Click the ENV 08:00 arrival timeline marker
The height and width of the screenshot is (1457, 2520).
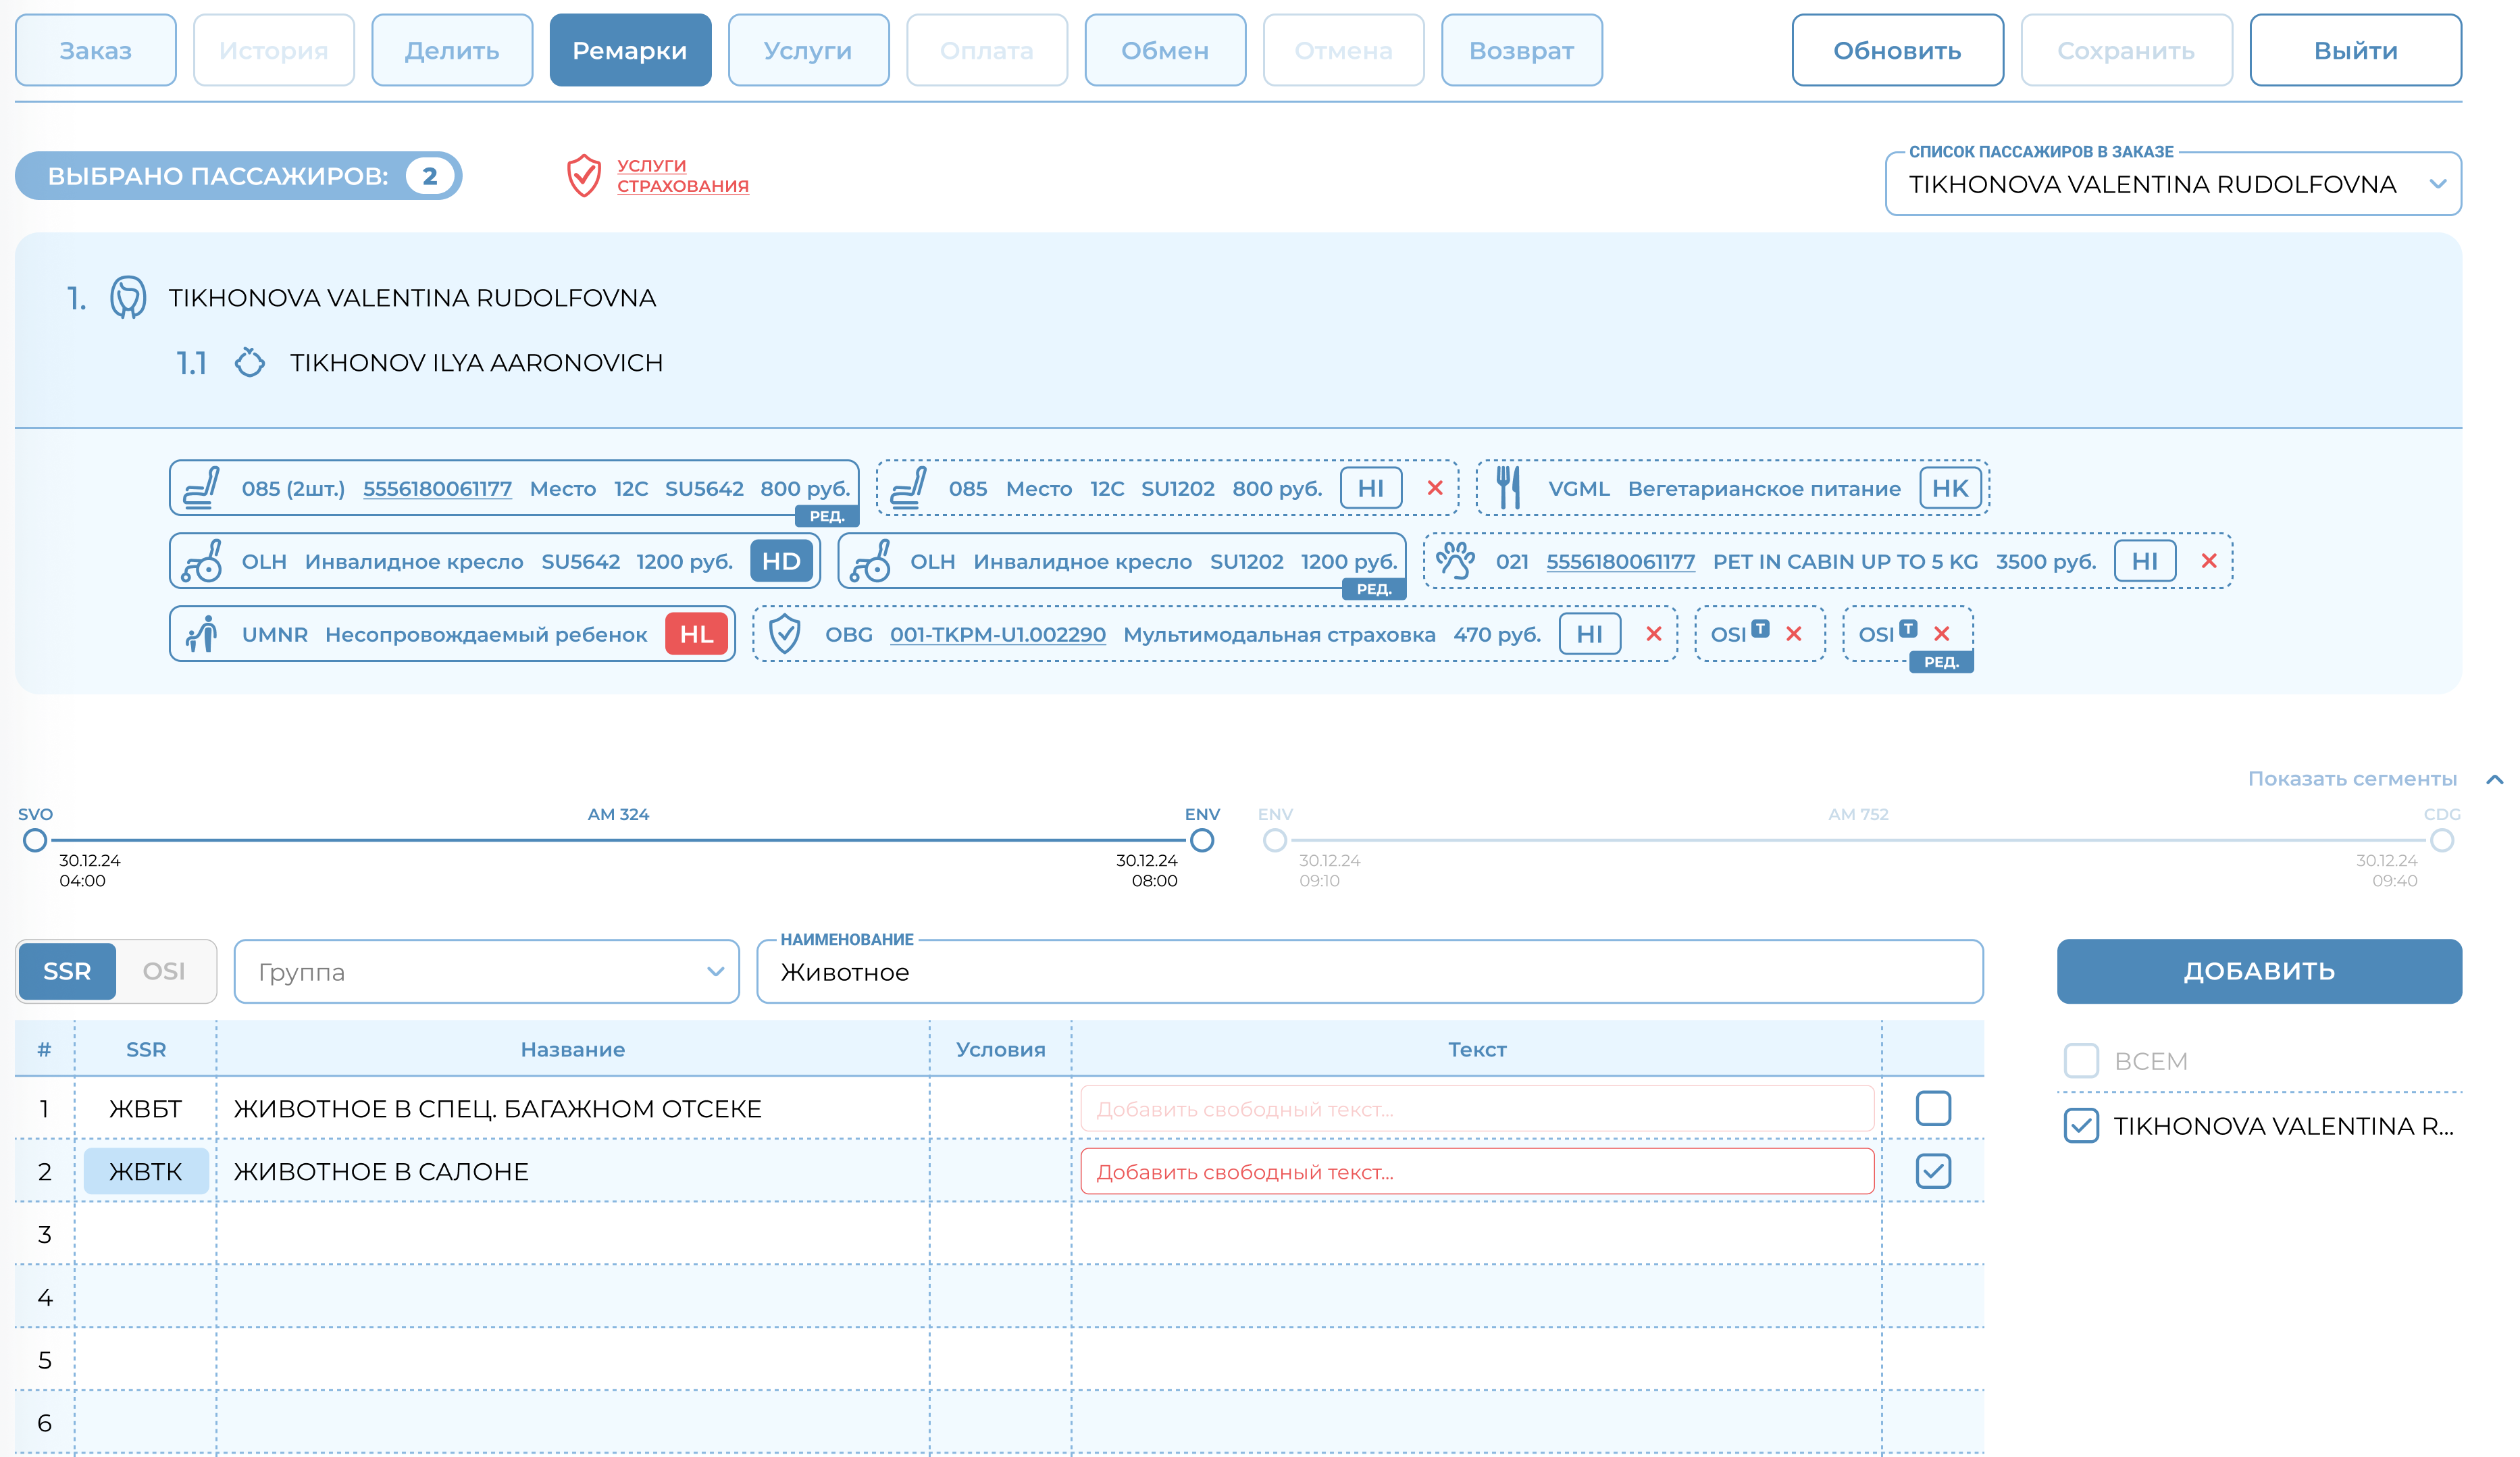coord(1202,840)
